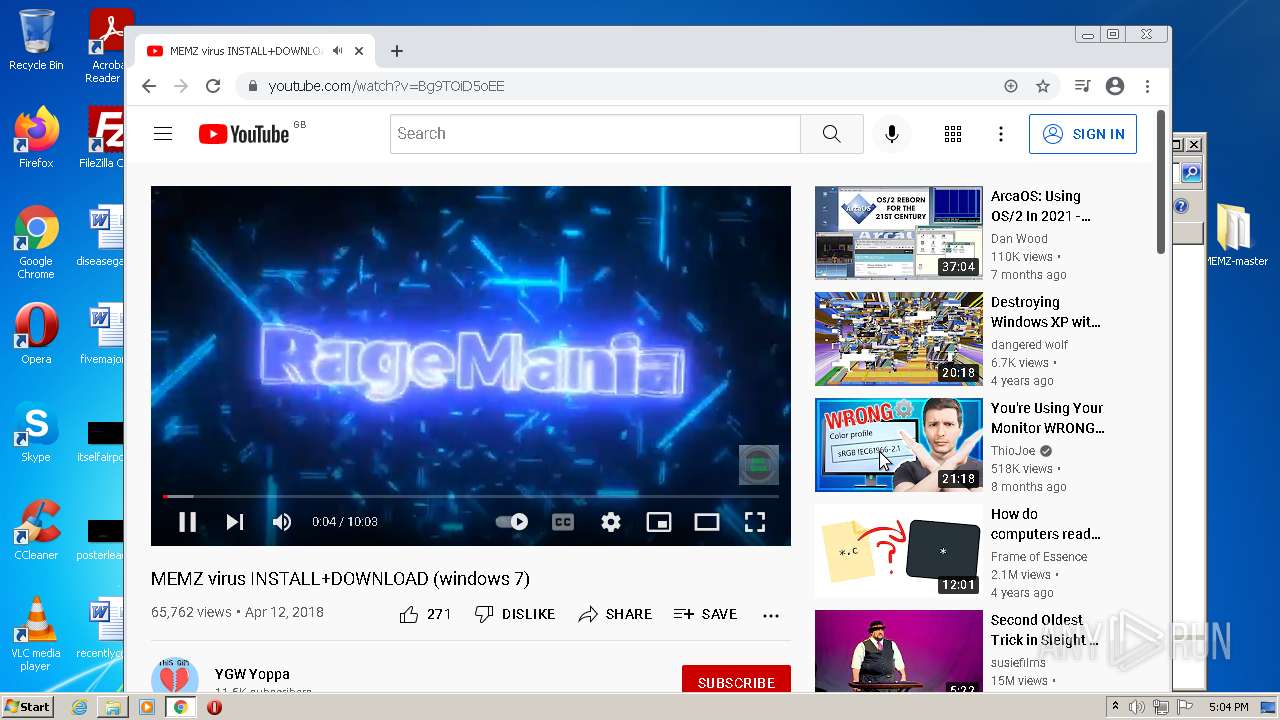Open Internet Explorer from the taskbar
The height and width of the screenshot is (720, 1280).
(x=79, y=707)
